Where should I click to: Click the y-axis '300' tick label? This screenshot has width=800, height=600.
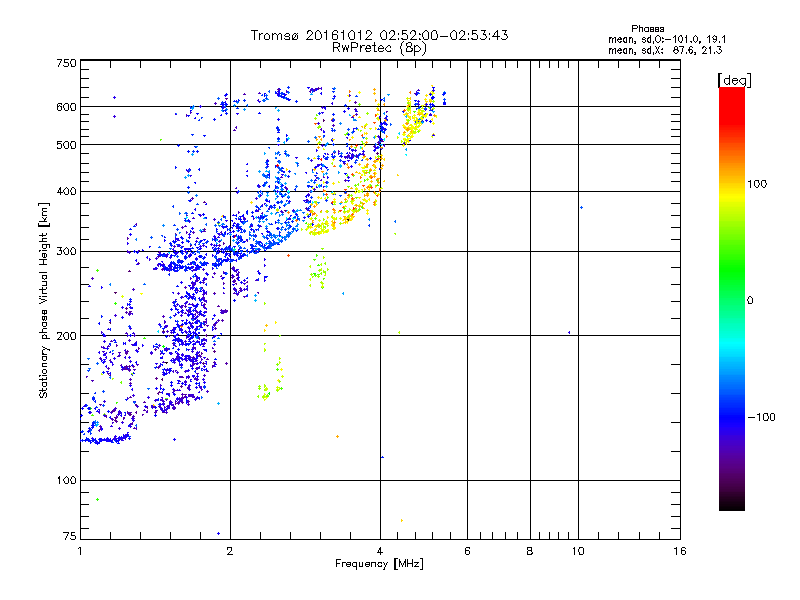tap(67, 251)
